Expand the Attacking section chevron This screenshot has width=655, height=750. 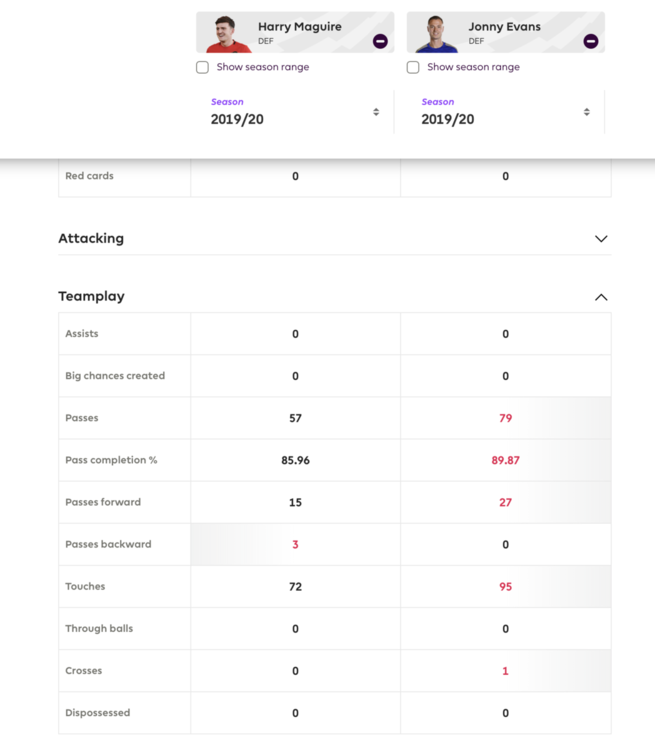pos(601,239)
